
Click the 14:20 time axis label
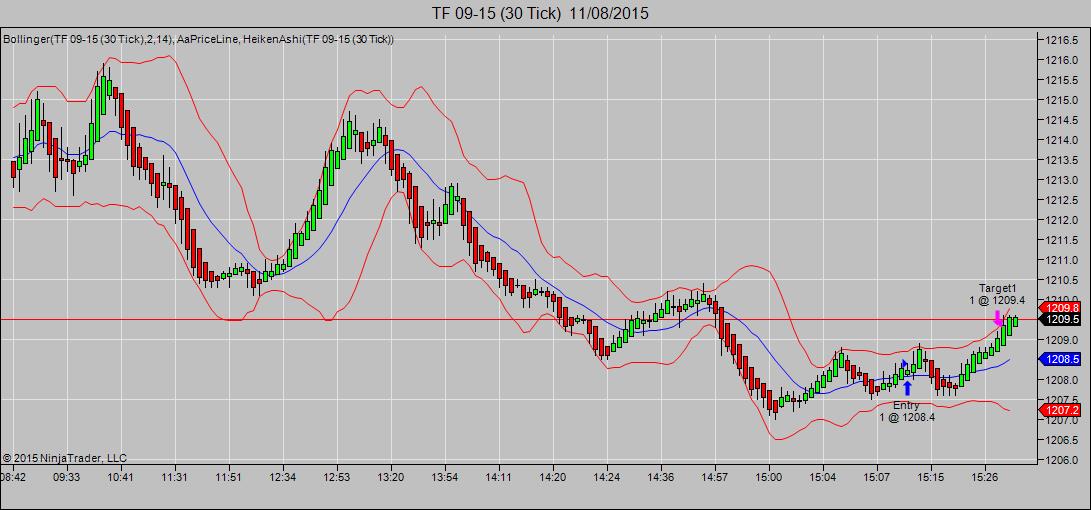pyautogui.click(x=552, y=477)
